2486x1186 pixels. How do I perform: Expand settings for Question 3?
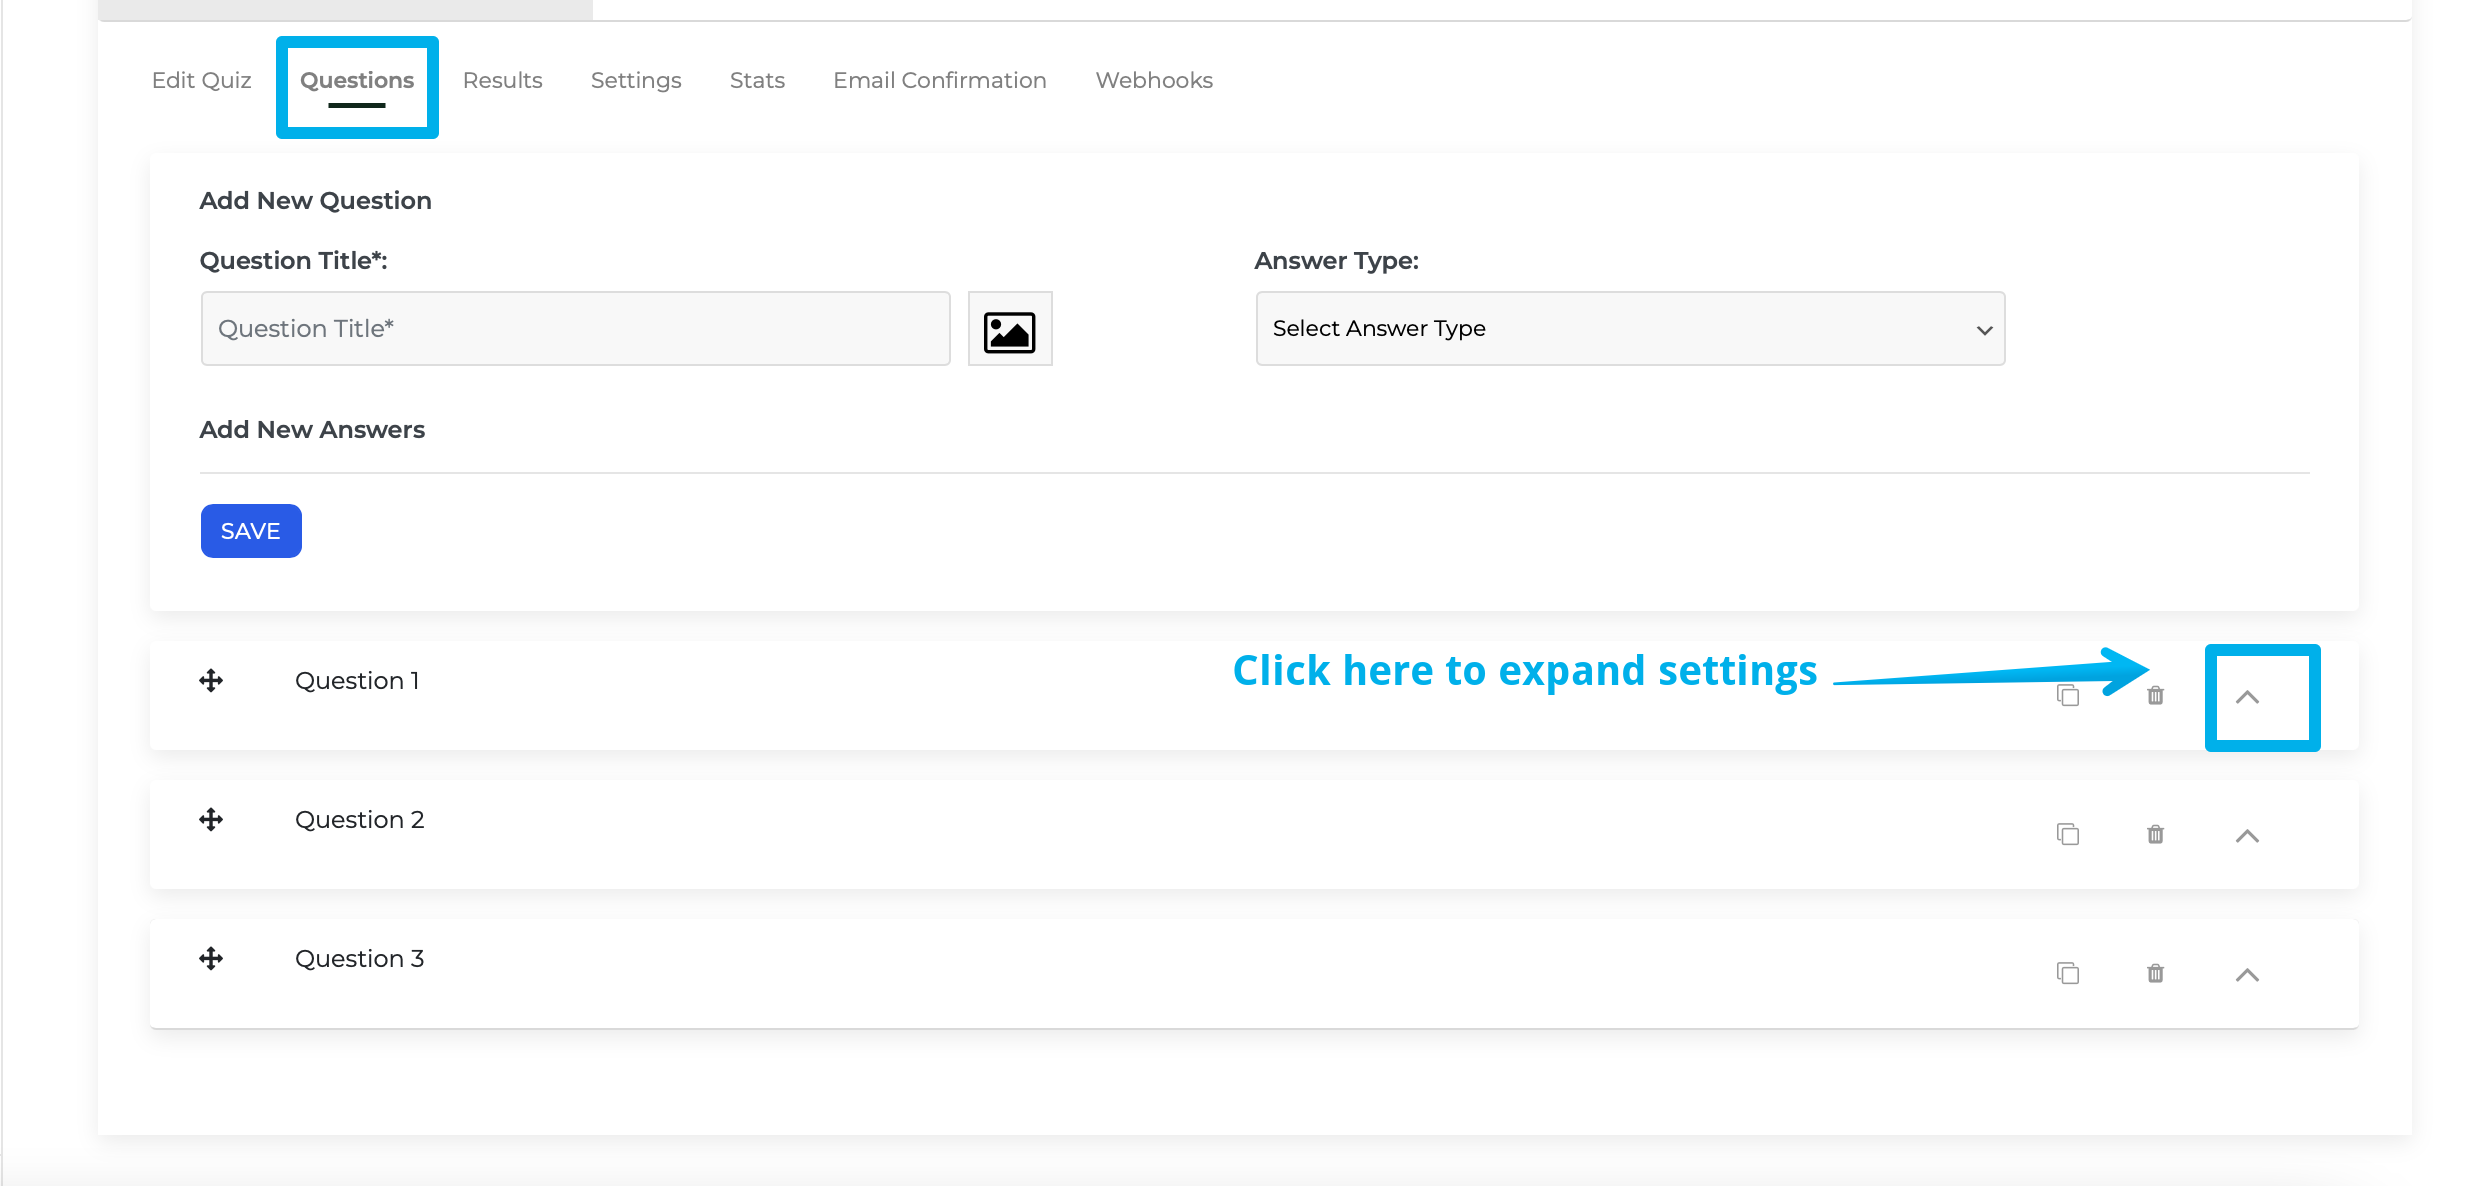click(x=2246, y=974)
